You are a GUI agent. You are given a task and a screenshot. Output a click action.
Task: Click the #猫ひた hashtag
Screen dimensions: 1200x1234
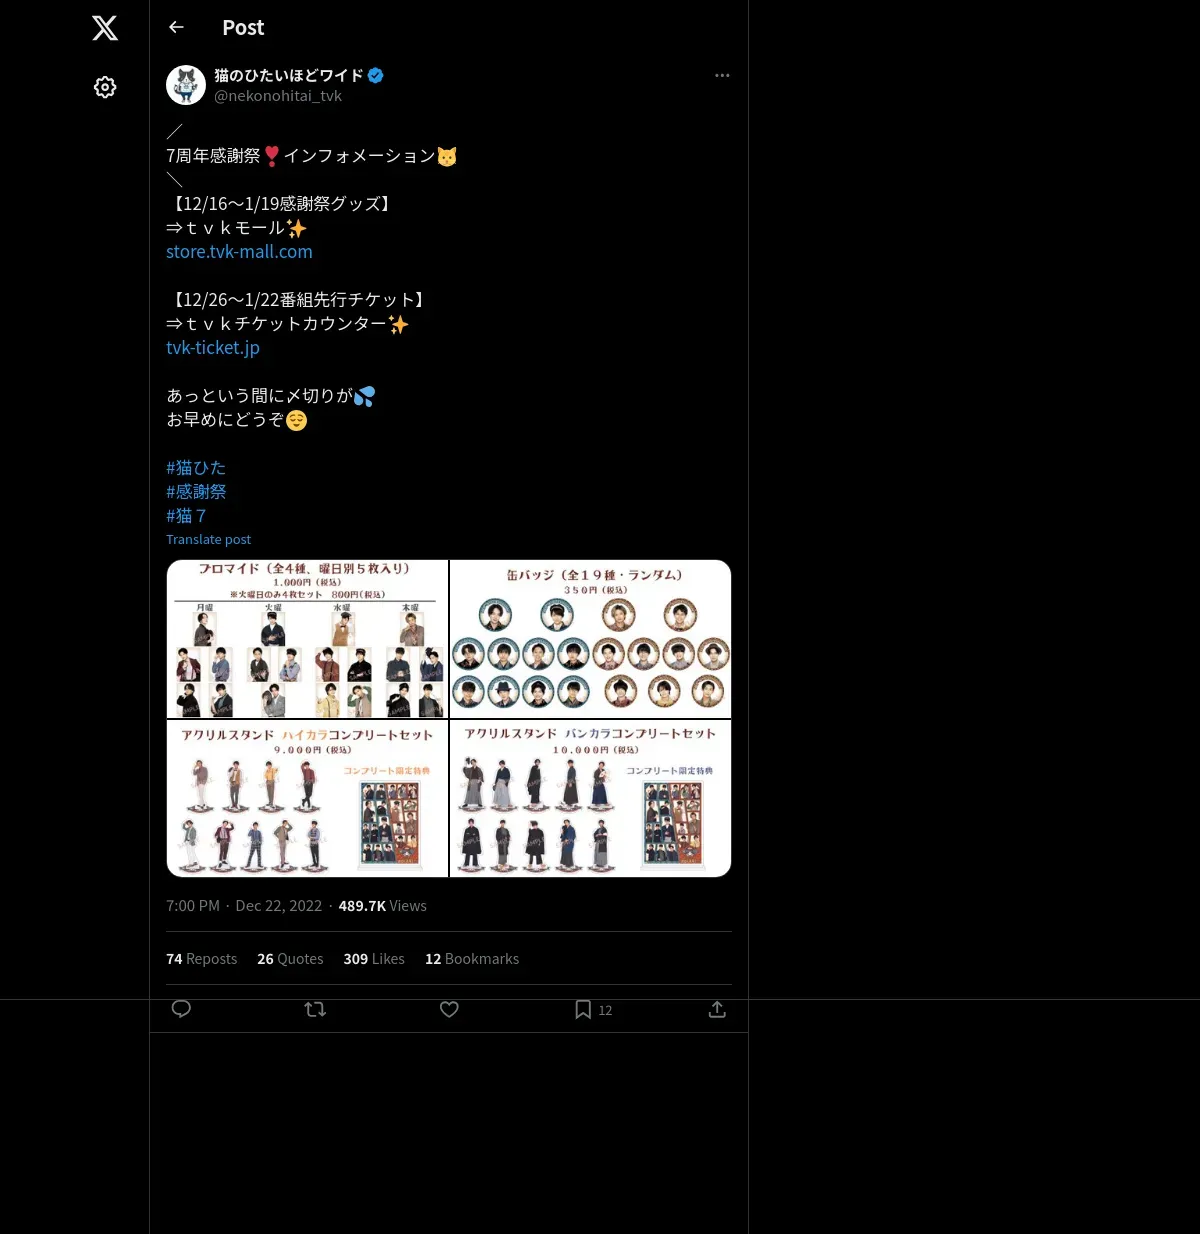pos(196,468)
